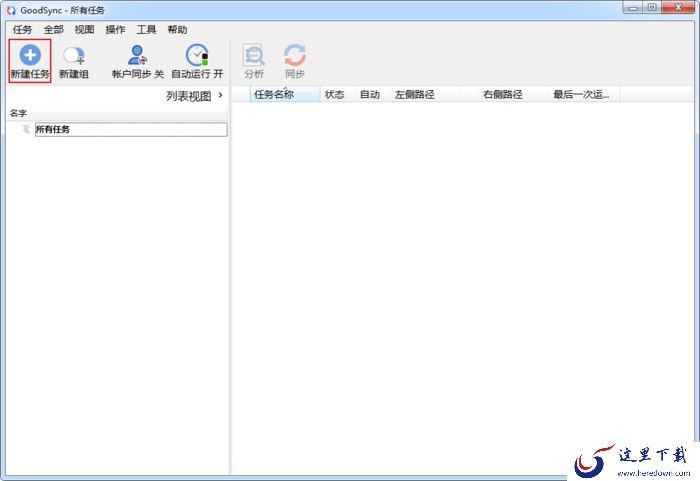The width and height of the screenshot is (700, 481).
Task: Select the 所有任务 item in tree
Action: click(x=131, y=129)
